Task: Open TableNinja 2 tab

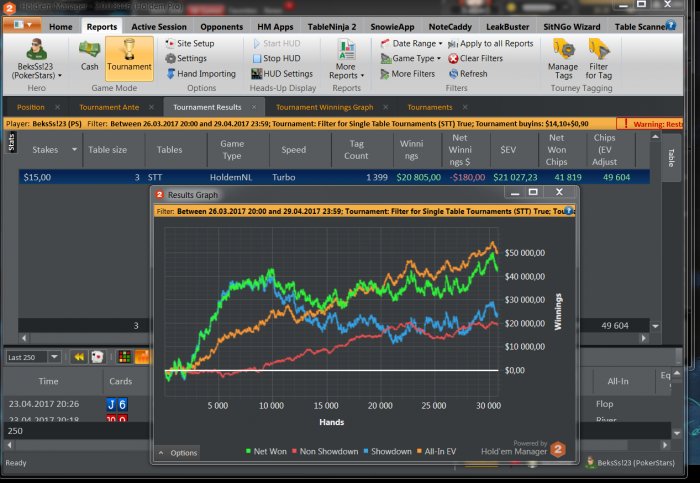Action: [x=332, y=27]
